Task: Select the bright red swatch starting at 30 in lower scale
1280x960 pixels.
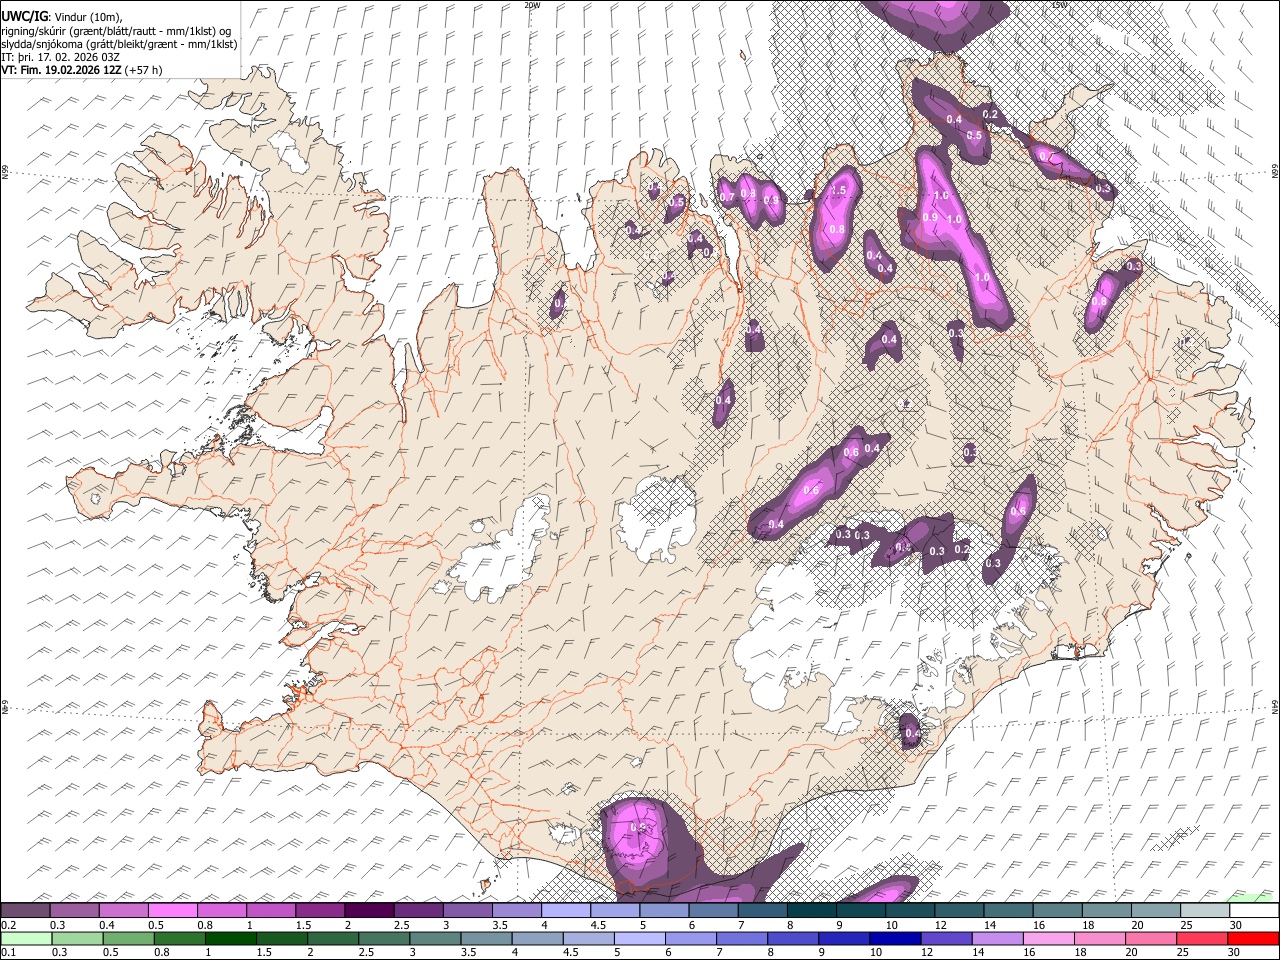Action: point(1253,938)
